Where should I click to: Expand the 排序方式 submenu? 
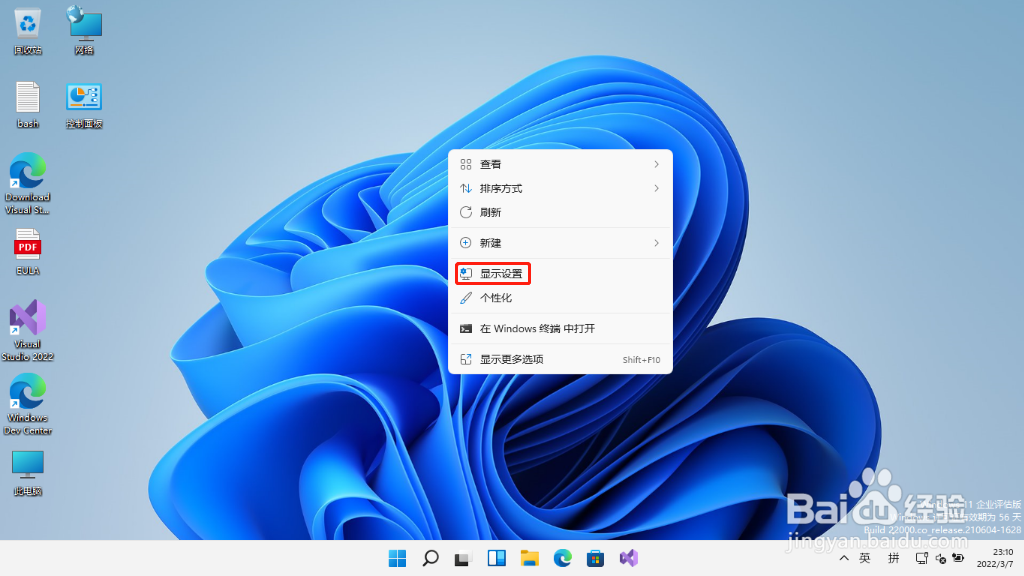pos(560,189)
